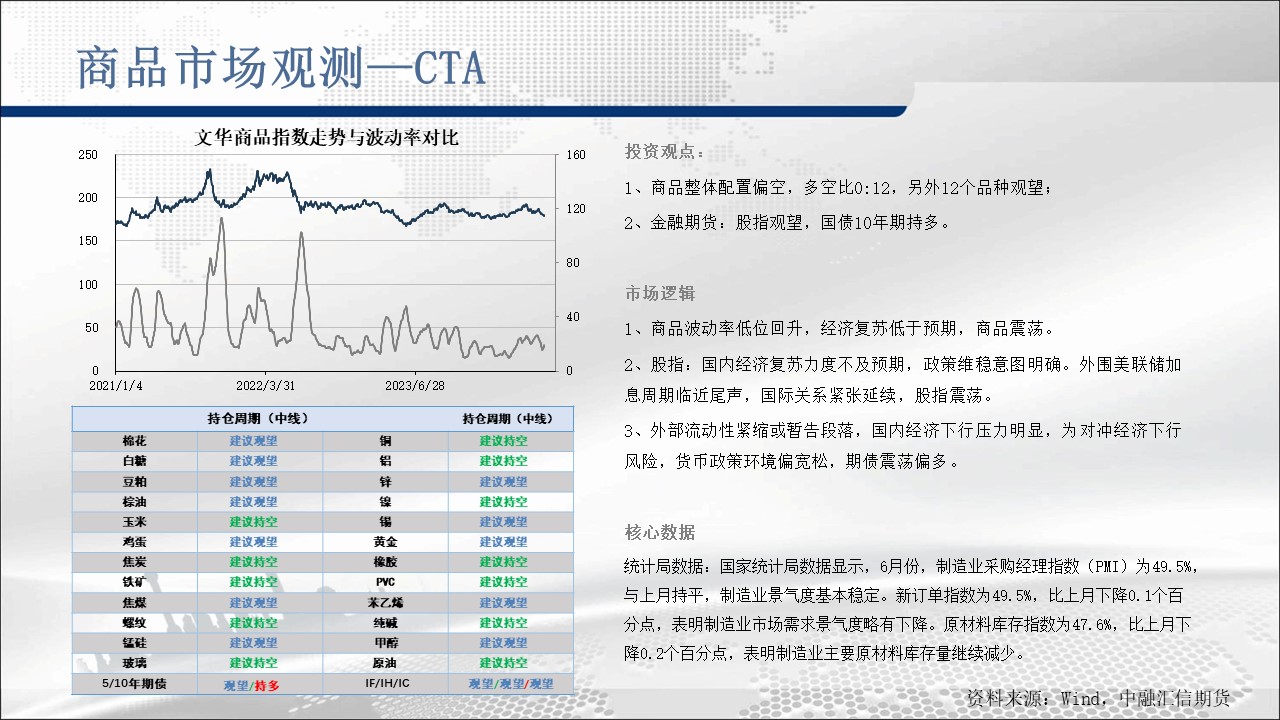This screenshot has width=1280, height=720.
Task: Click the 白糖 row label
Action: (134, 461)
